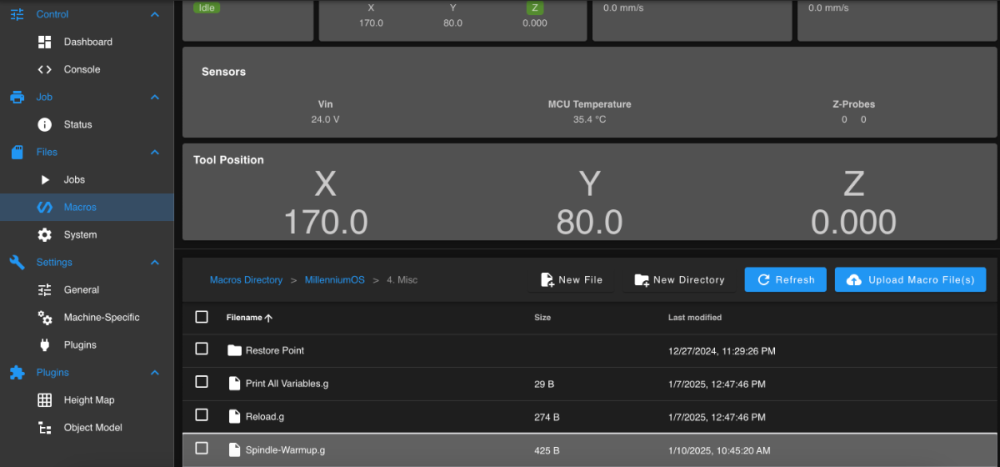This screenshot has width=1000, height=467.
Task: Open the General settings menu item
Action: [x=87, y=290]
